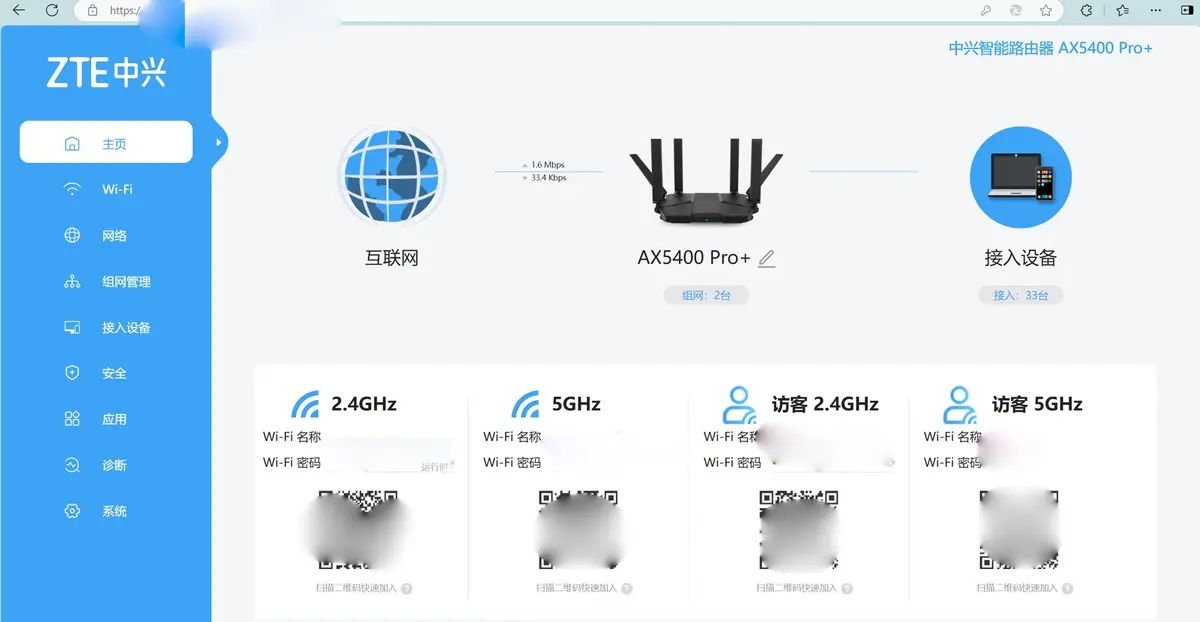Click the 访客 5GHz QR code

click(1018, 529)
